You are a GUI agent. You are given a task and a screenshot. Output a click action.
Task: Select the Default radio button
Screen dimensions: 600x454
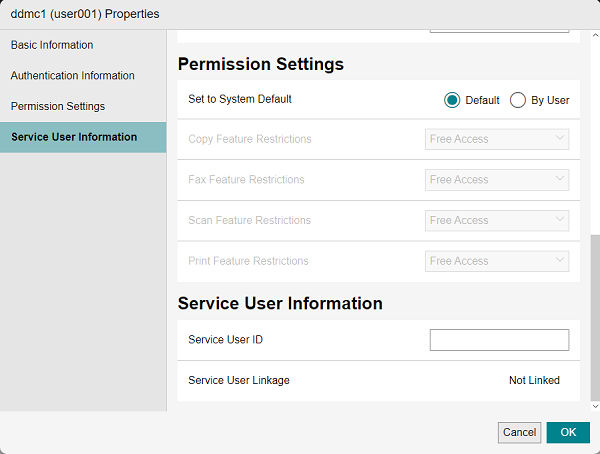point(452,100)
